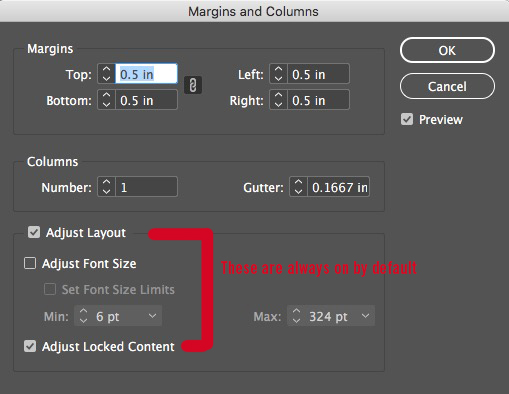Enable the Adjust Font Size checkbox
Image resolution: width=509 pixels, height=394 pixels.
click(30, 263)
